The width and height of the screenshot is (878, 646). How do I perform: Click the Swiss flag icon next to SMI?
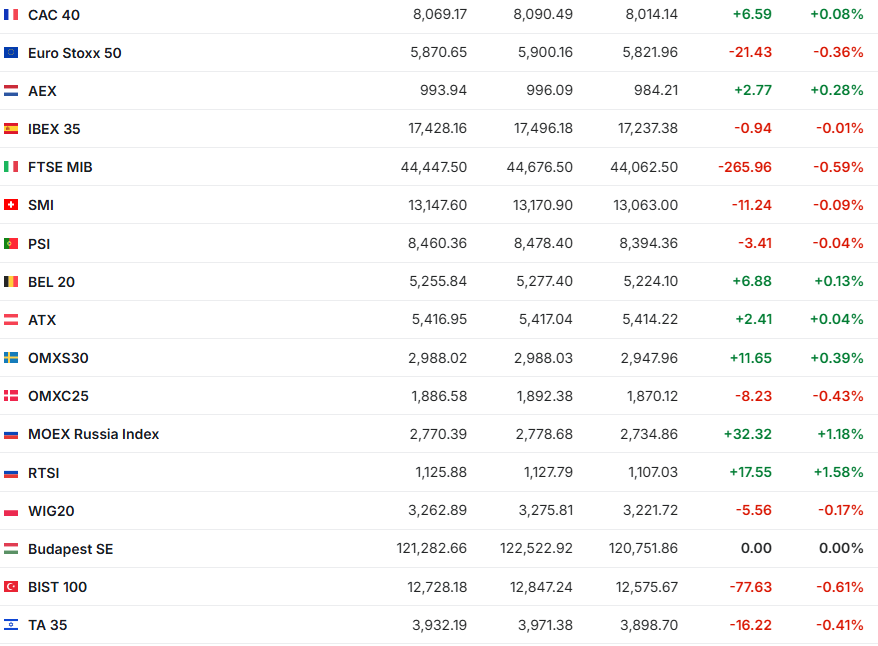11,205
